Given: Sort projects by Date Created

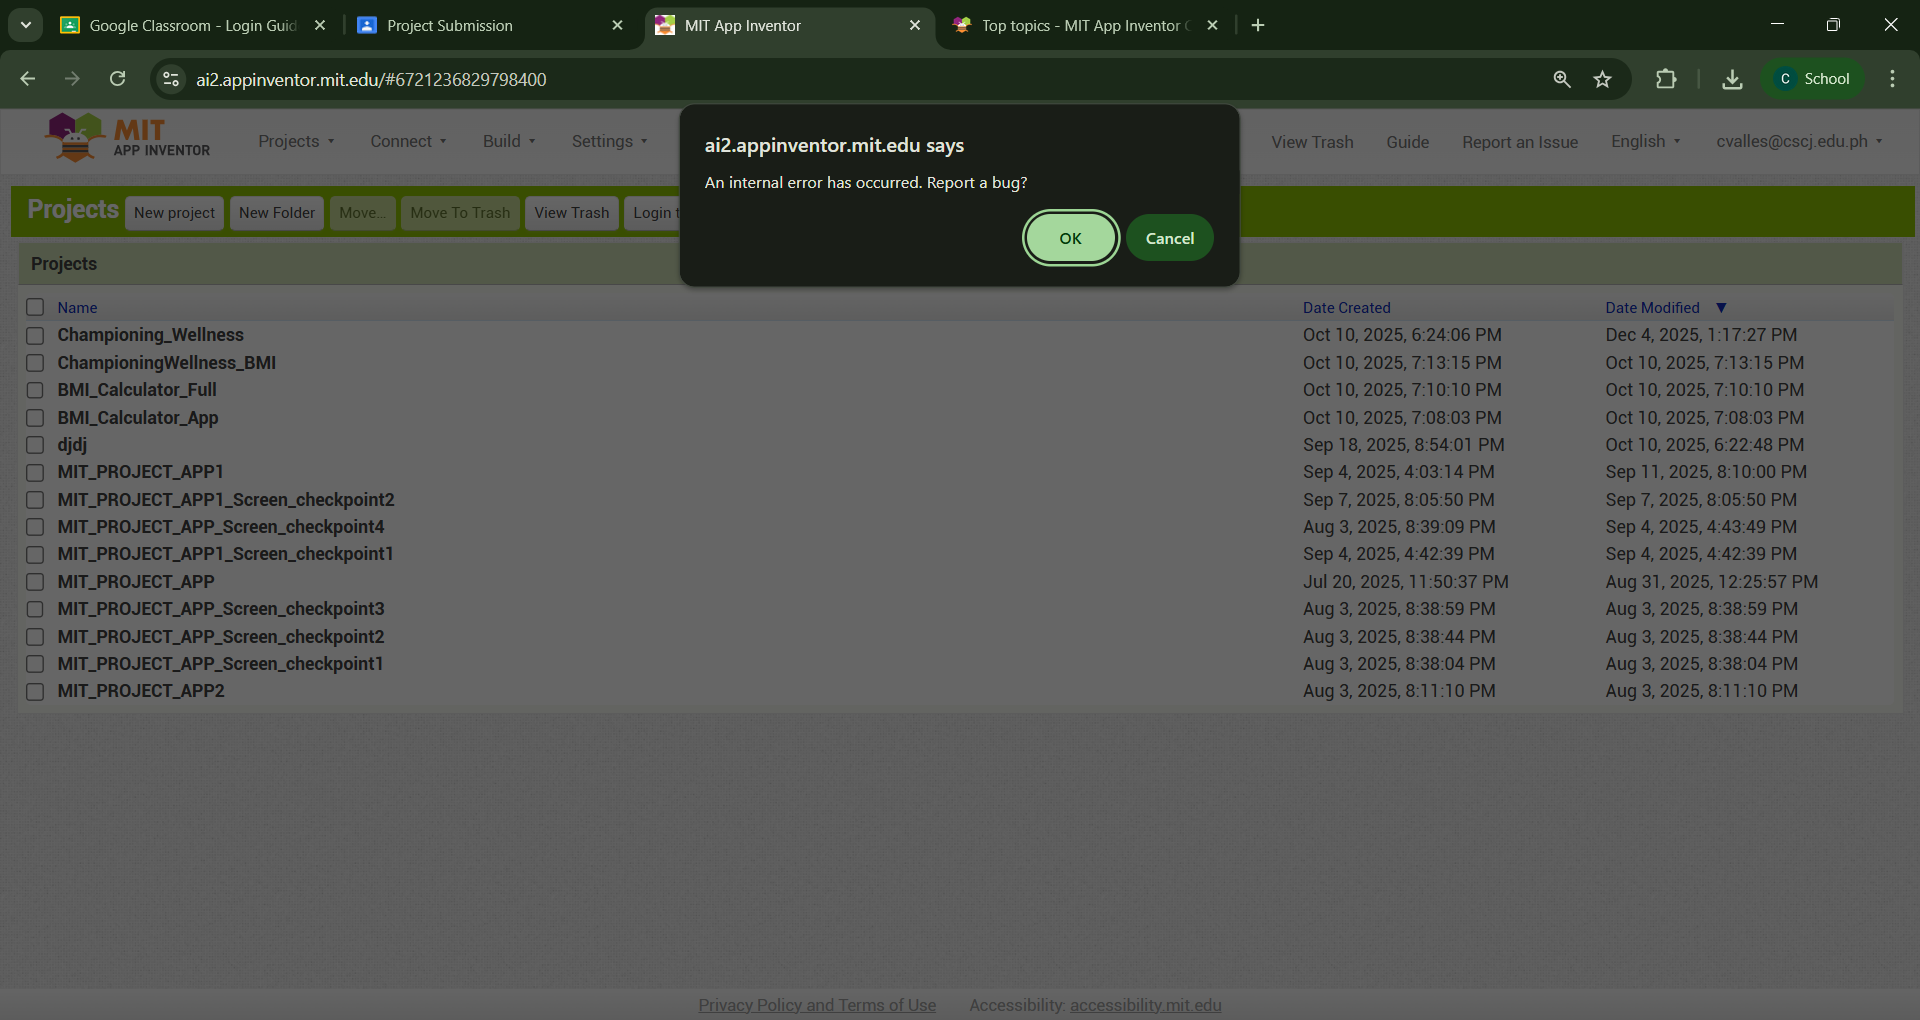Looking at the screenshot, I should [x=1346, y=308].
